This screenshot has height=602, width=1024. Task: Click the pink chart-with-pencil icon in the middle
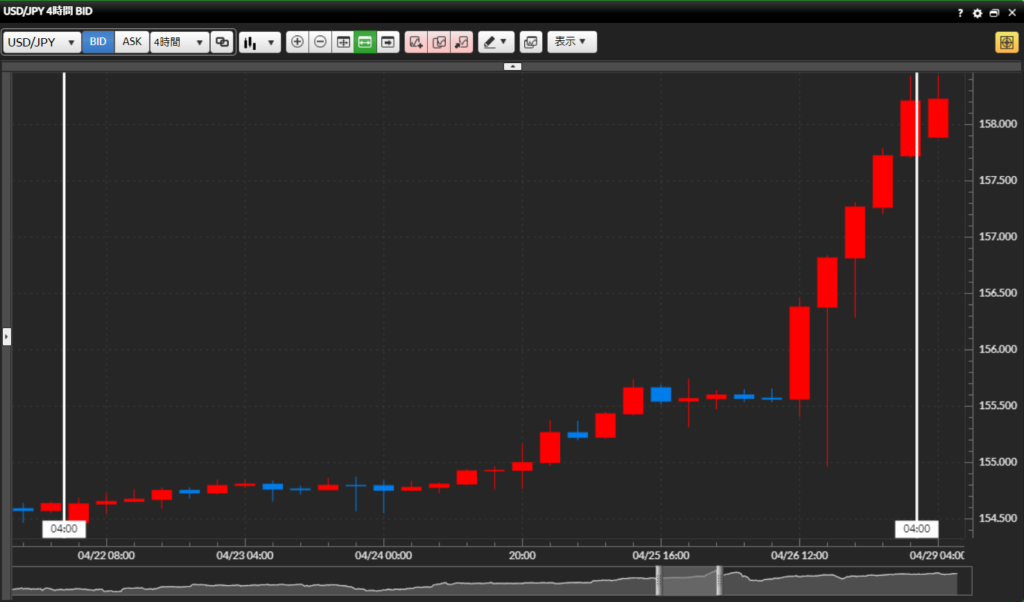[x=439, y=42]
